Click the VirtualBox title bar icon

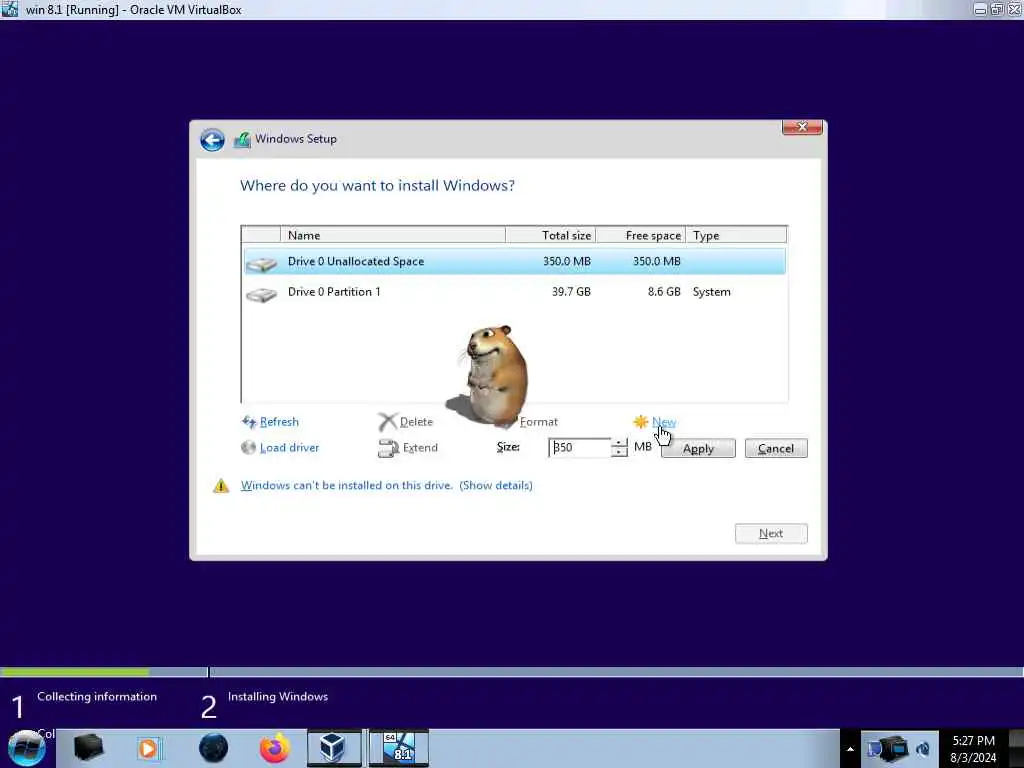pos(9,9)
